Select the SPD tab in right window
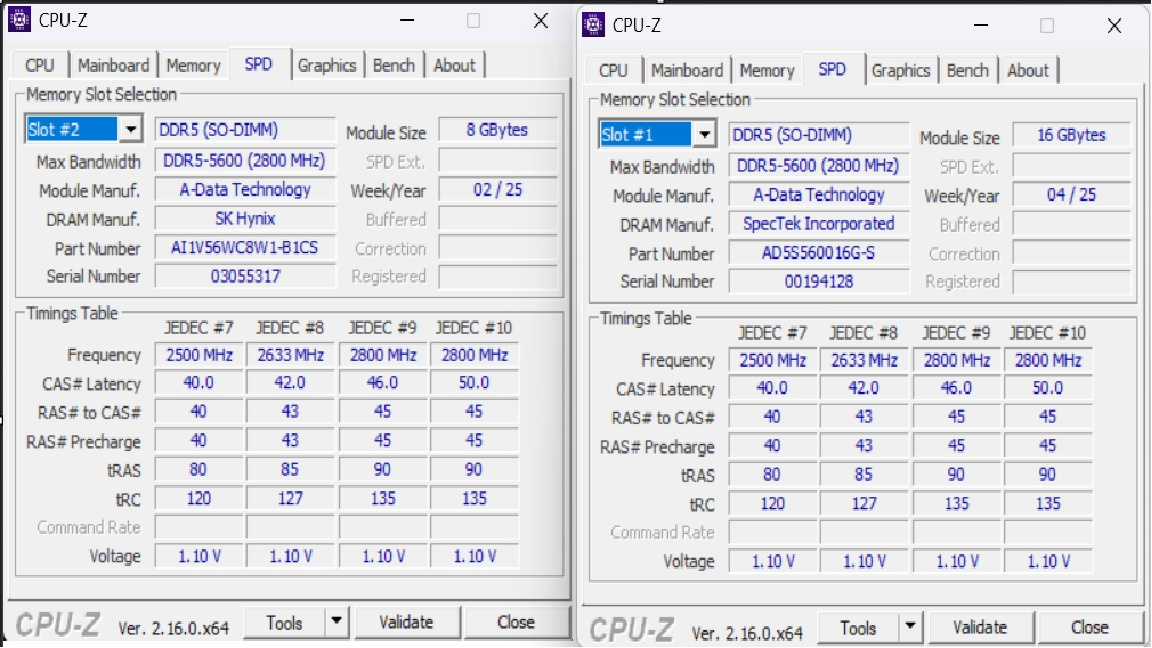 832,69
